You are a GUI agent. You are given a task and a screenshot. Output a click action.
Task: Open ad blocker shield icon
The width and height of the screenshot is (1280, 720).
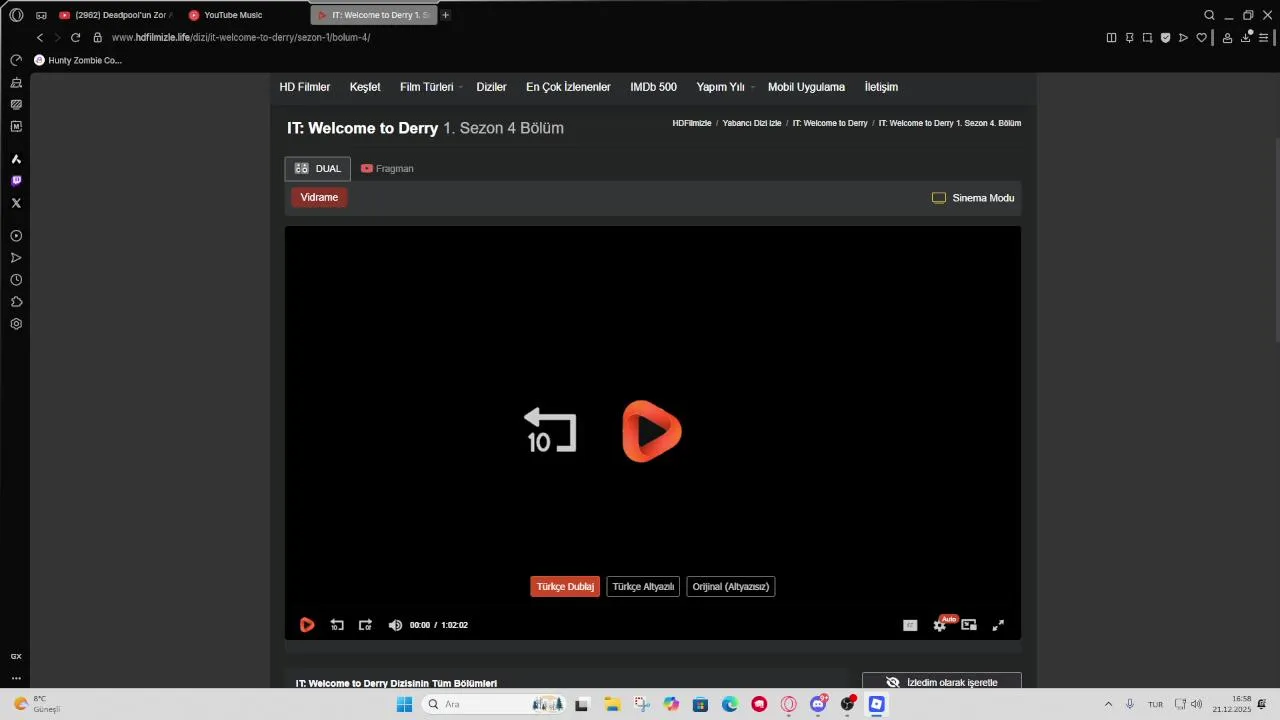(x=1165, y=38)
